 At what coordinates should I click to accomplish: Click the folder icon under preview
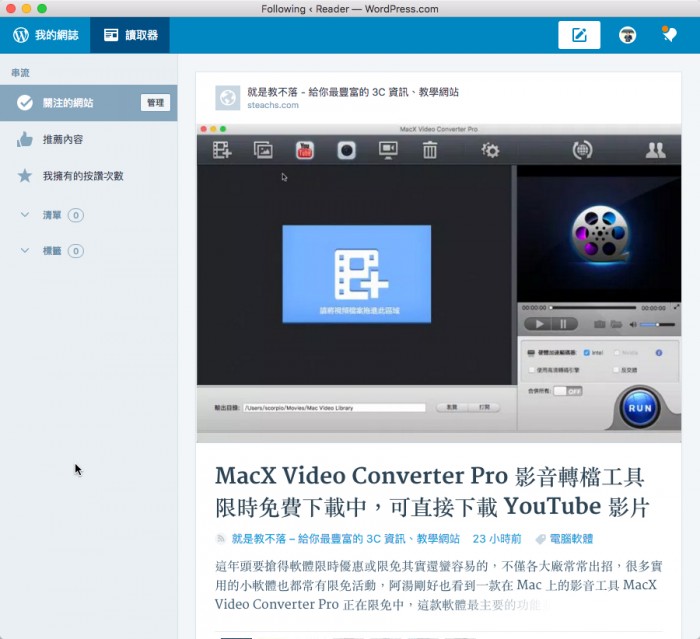tap(617, 324)
